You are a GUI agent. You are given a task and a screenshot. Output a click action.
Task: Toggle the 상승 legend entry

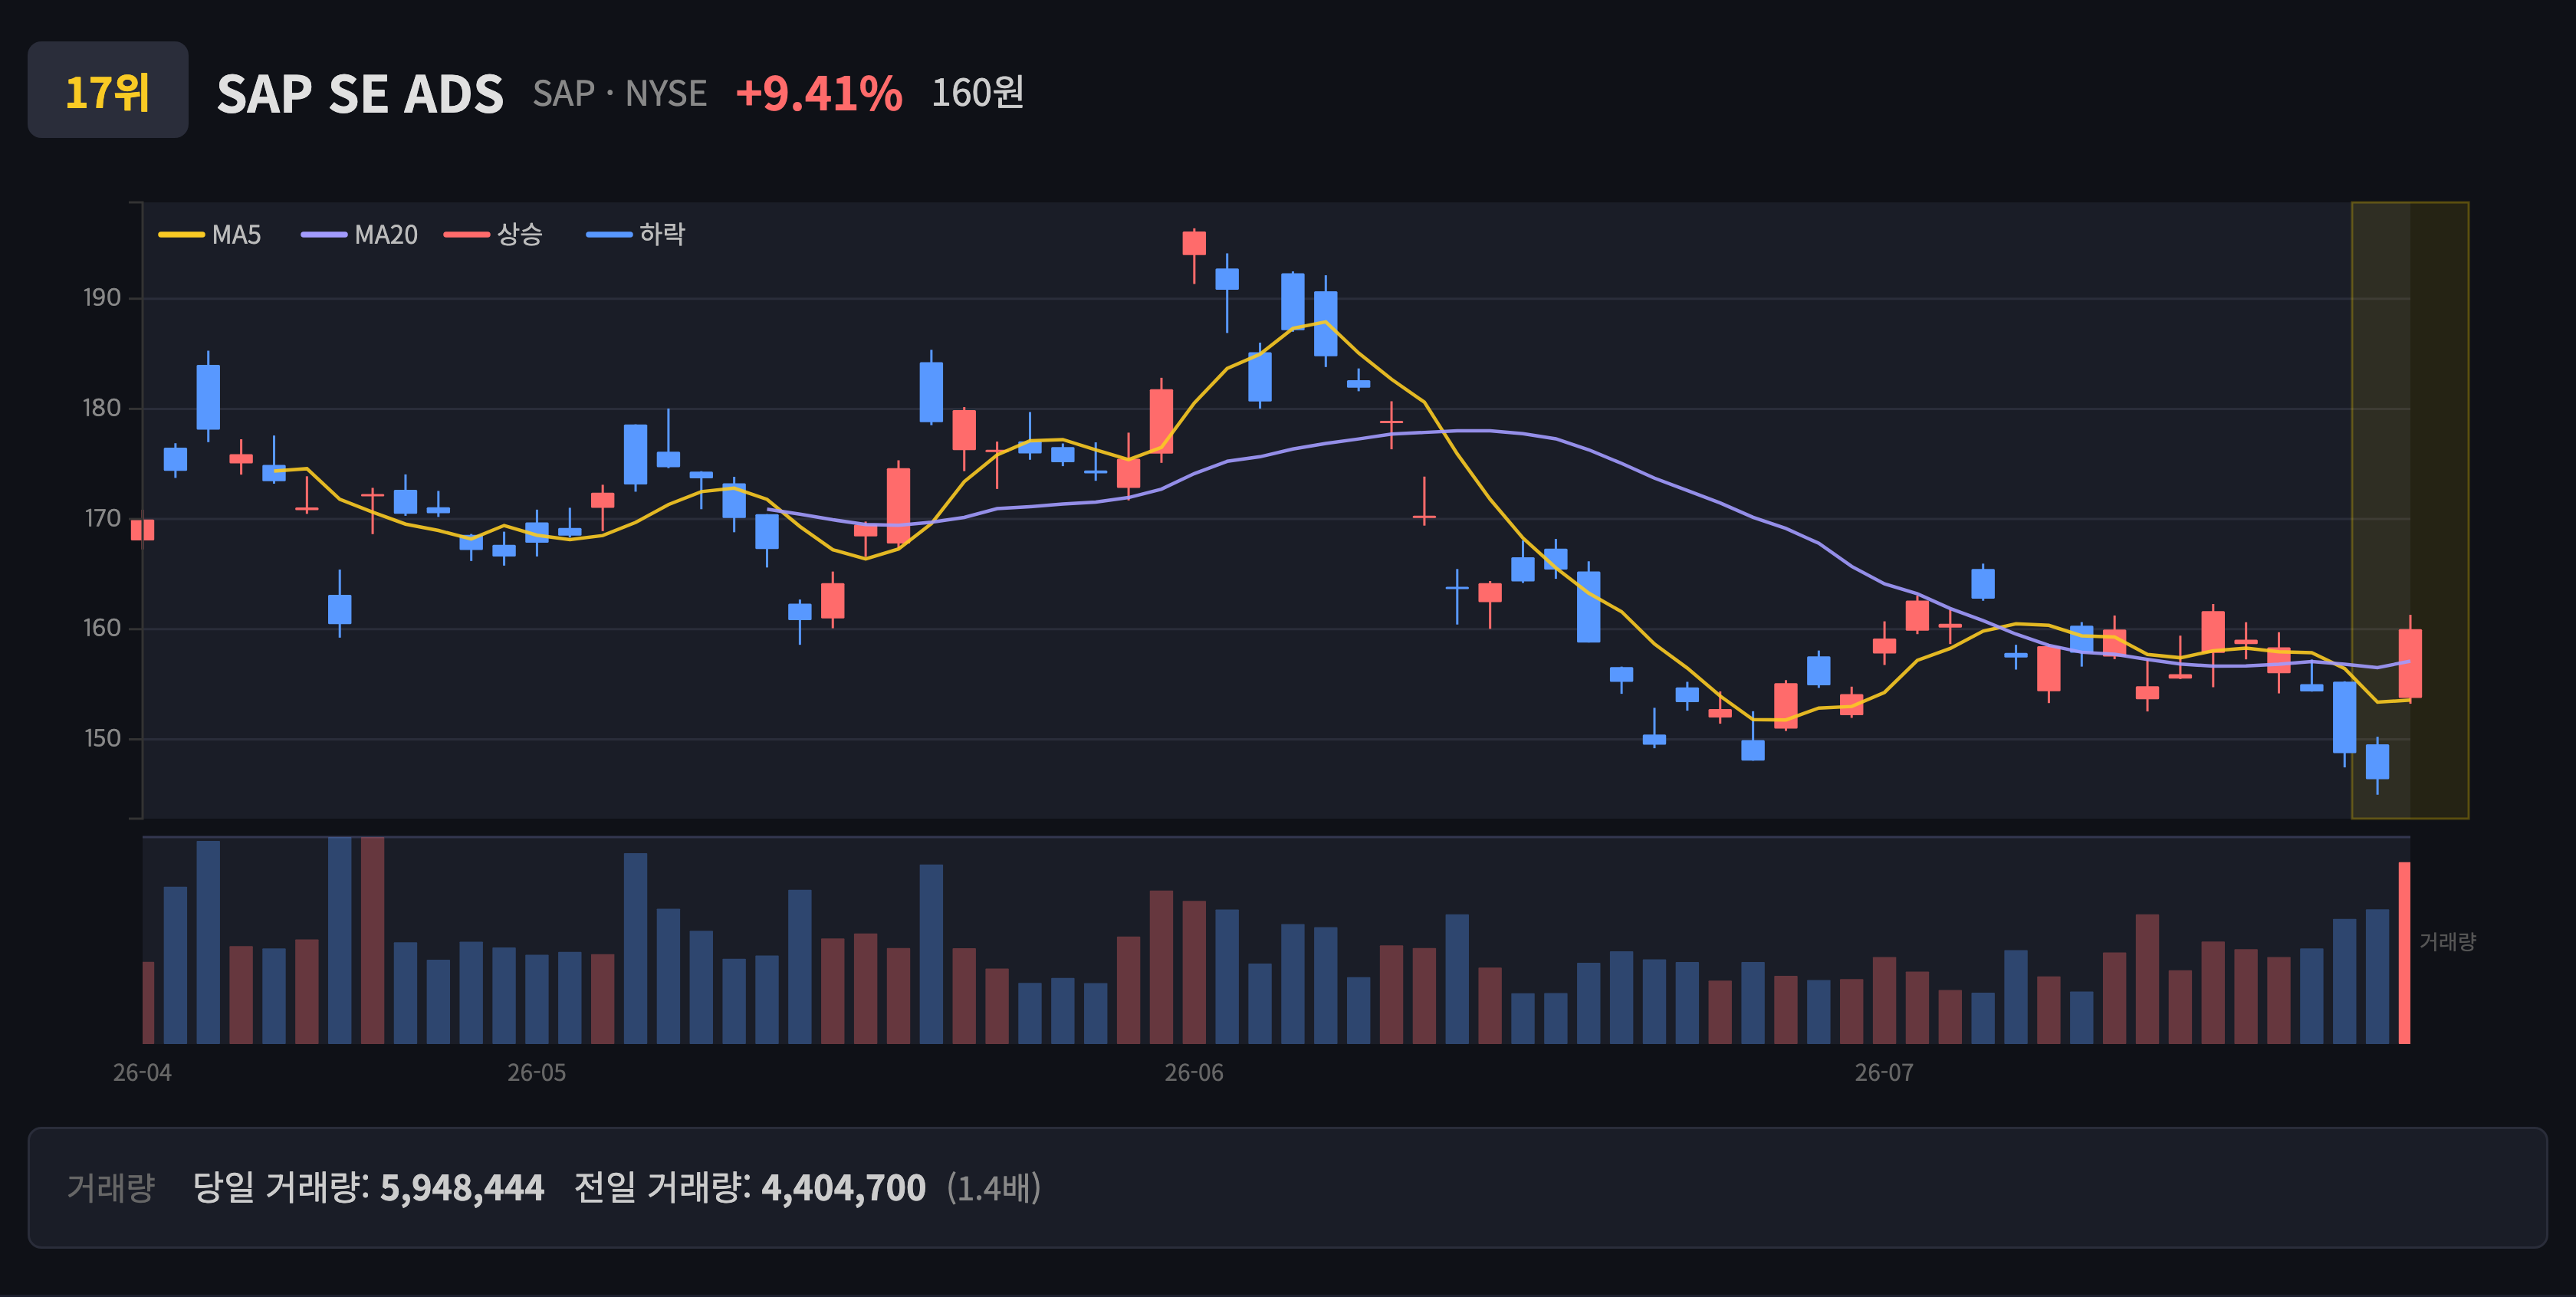[x=494, y=235]
